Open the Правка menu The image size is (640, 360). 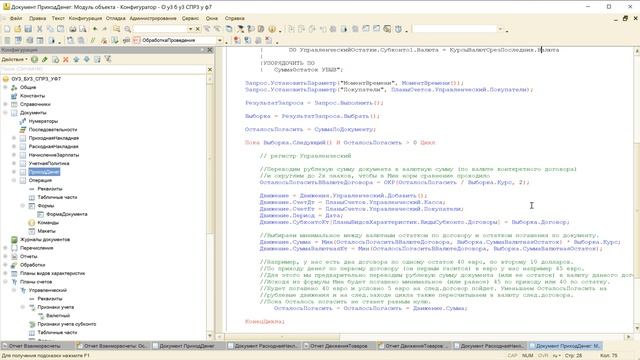[37, 18]
